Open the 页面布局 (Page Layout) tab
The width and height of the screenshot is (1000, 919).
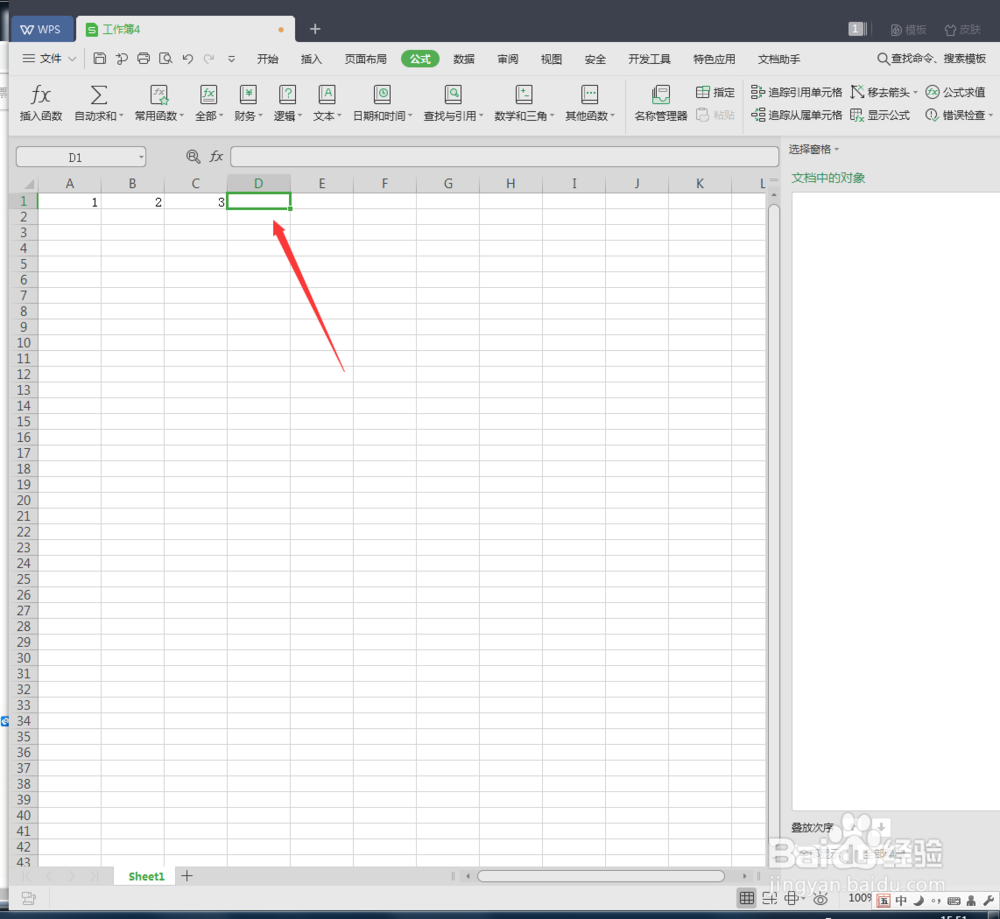click(365, 59)
